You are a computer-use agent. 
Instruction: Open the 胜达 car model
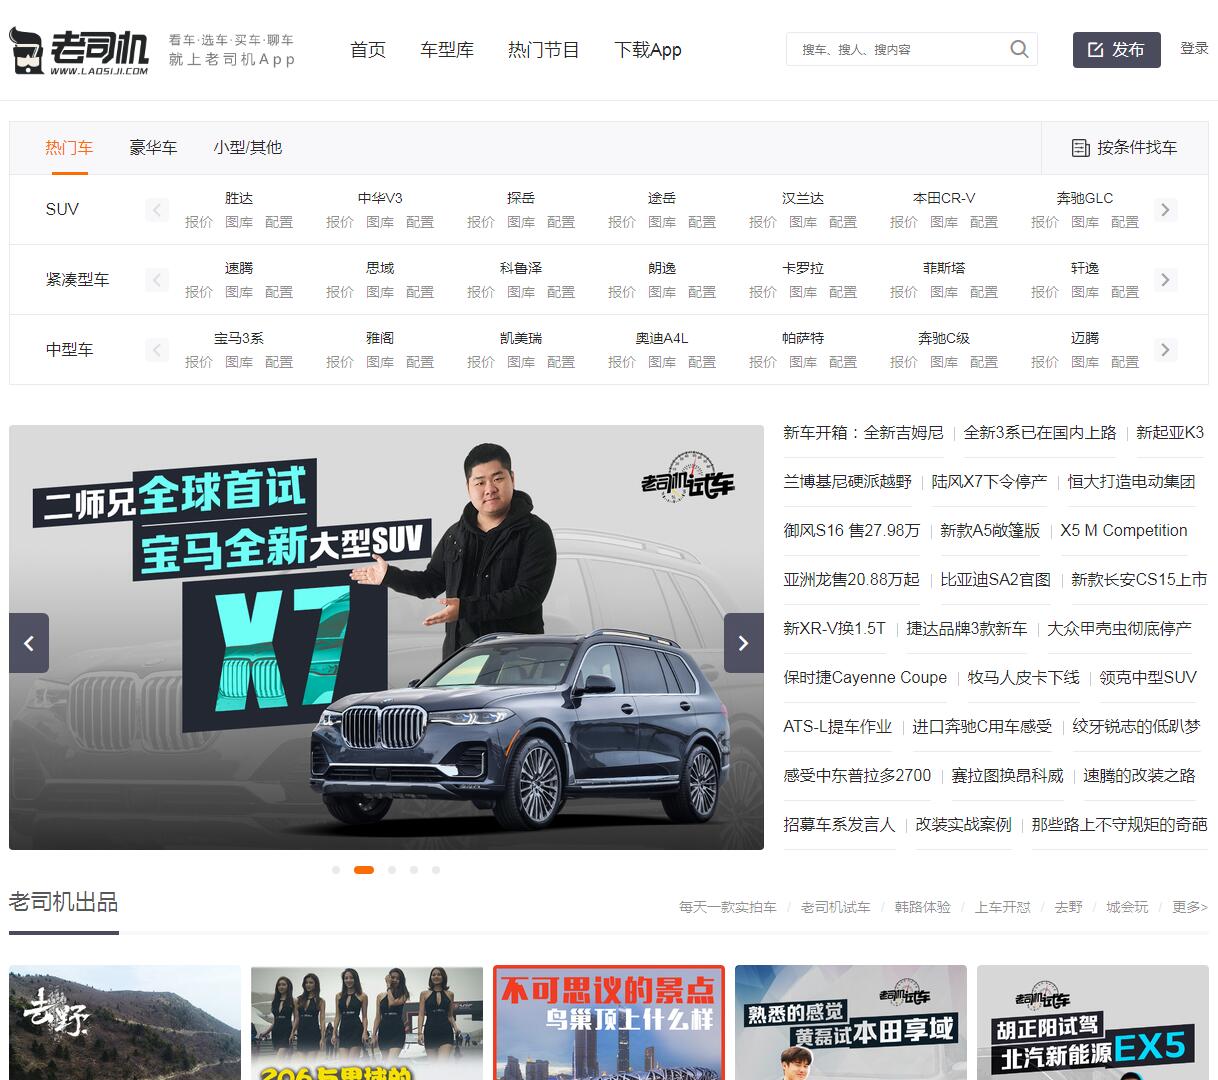239,198
